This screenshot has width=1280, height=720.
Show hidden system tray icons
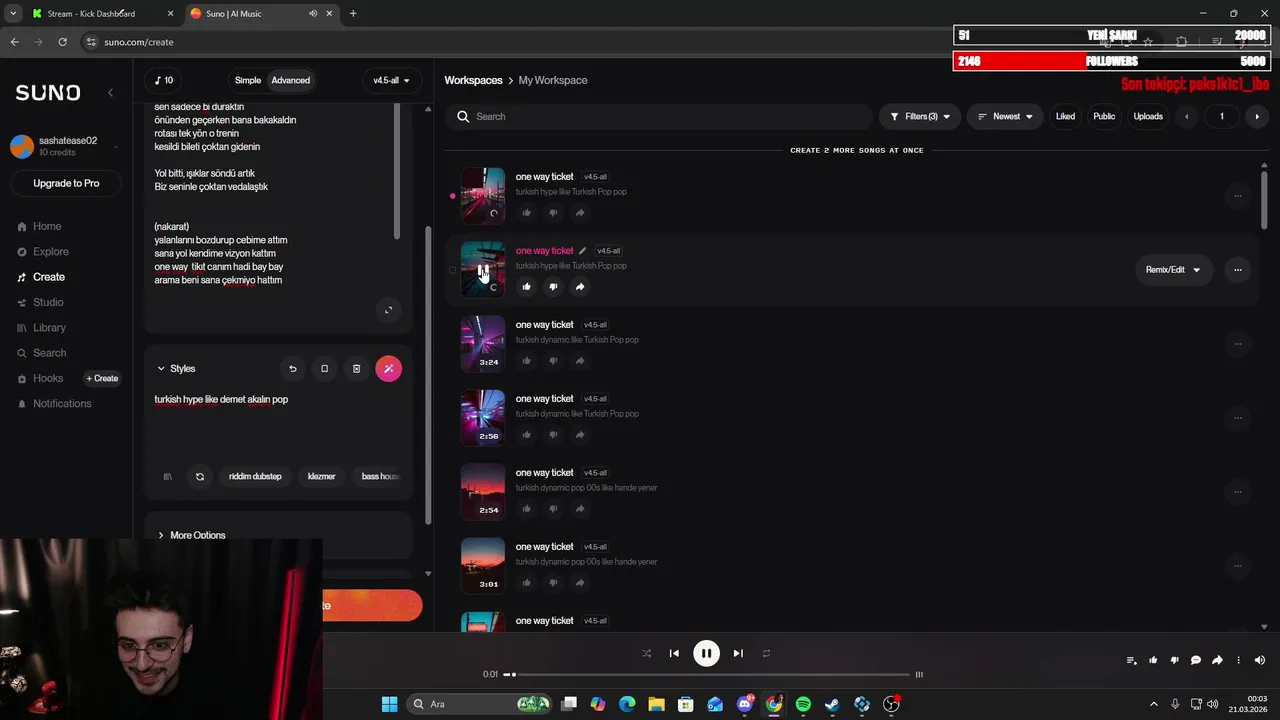point(1153,704)
